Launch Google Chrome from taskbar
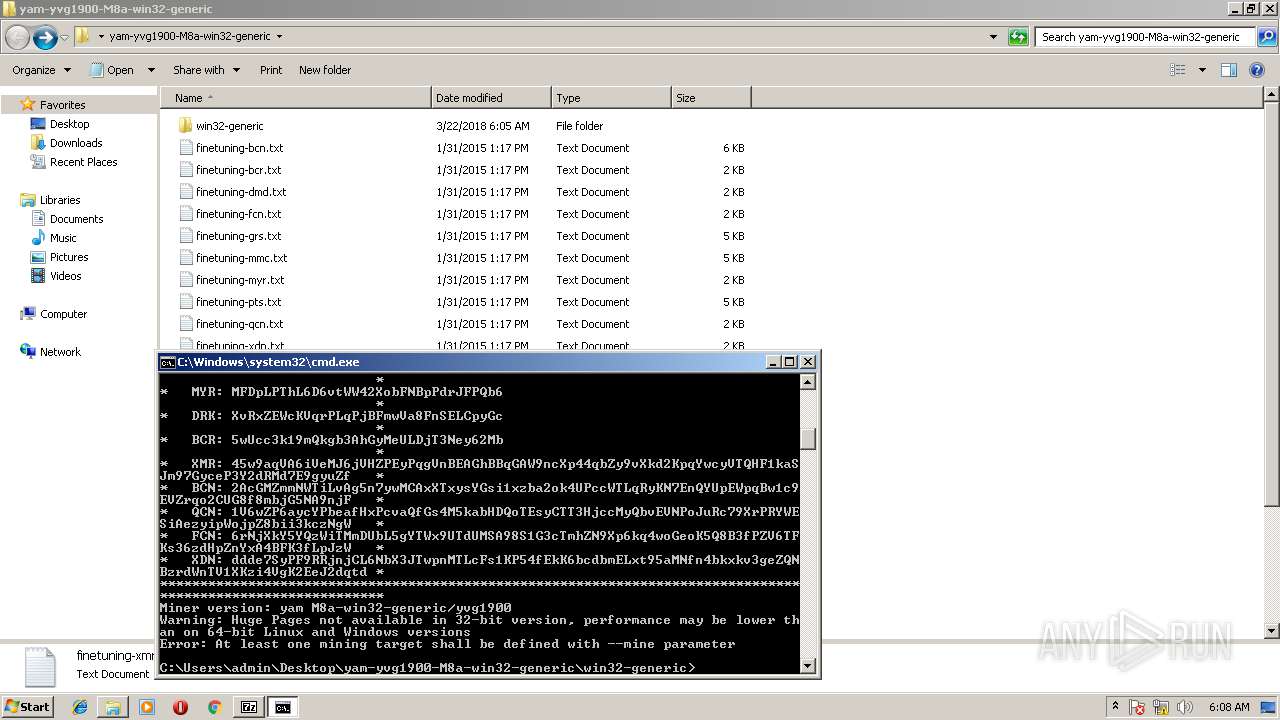The width and height of the screenshot is (1280, 720). pyautogui.click(x=214, y=707)
